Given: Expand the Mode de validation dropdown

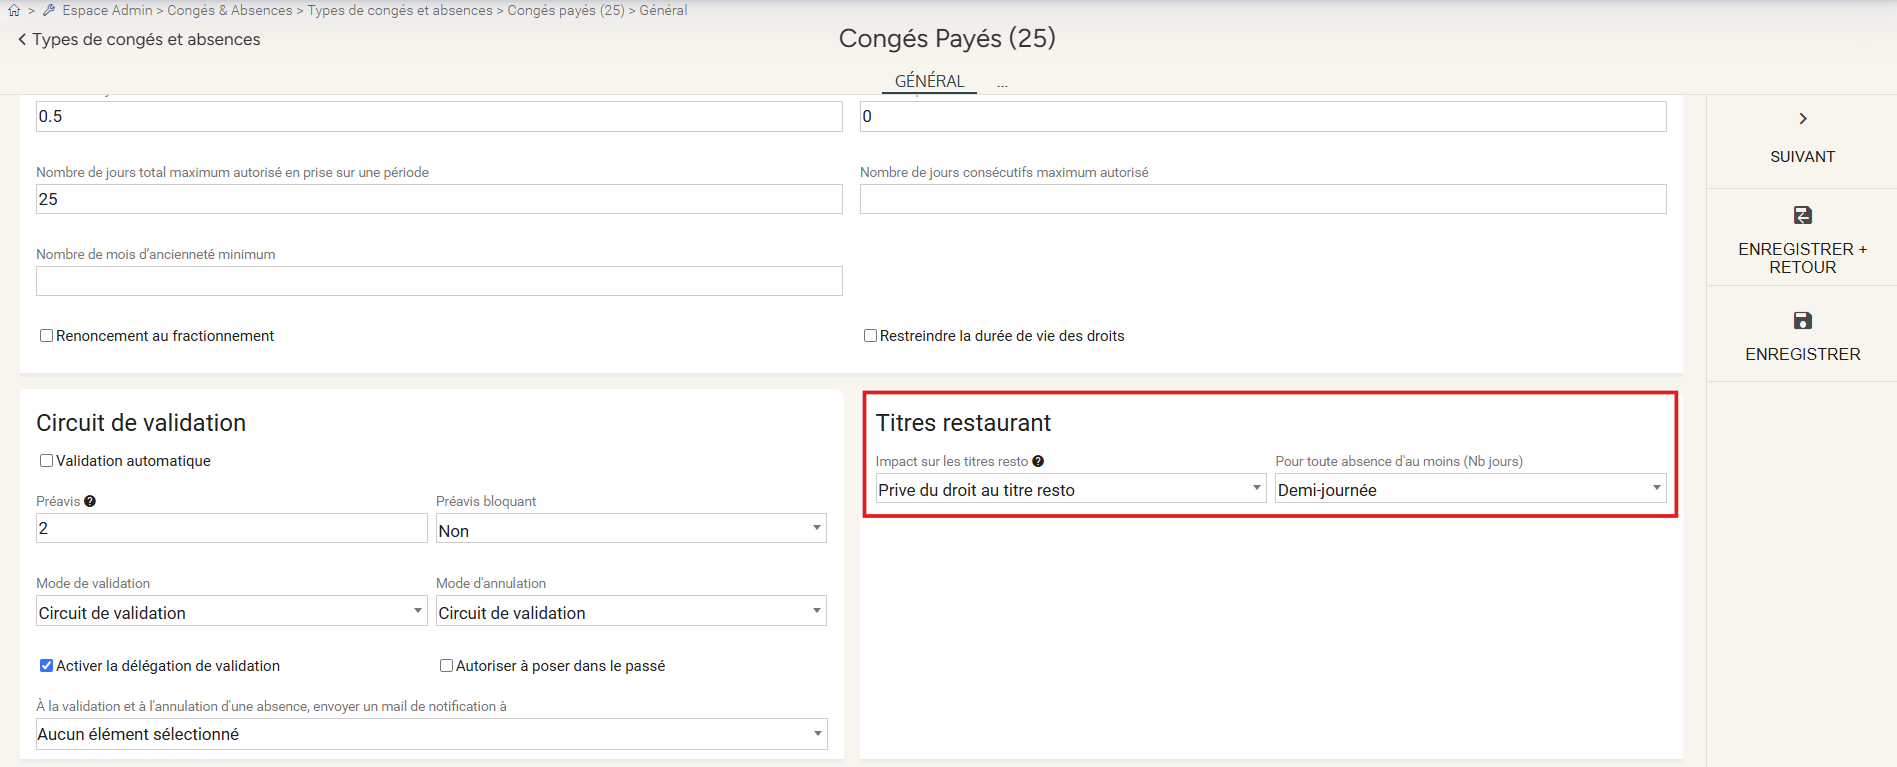Looking at the screenshot, I should point(231,612).
